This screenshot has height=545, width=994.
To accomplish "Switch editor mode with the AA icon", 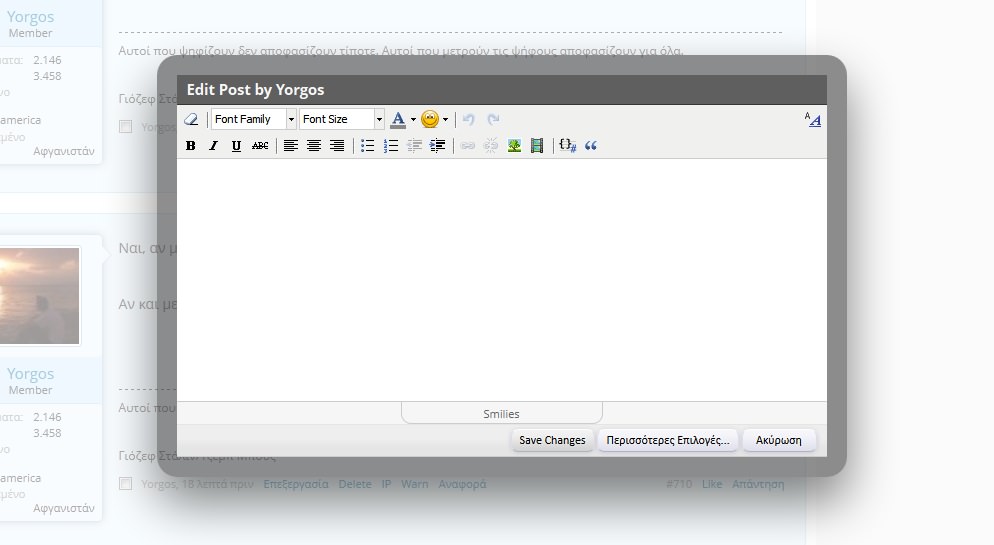I will coord(813,119).
